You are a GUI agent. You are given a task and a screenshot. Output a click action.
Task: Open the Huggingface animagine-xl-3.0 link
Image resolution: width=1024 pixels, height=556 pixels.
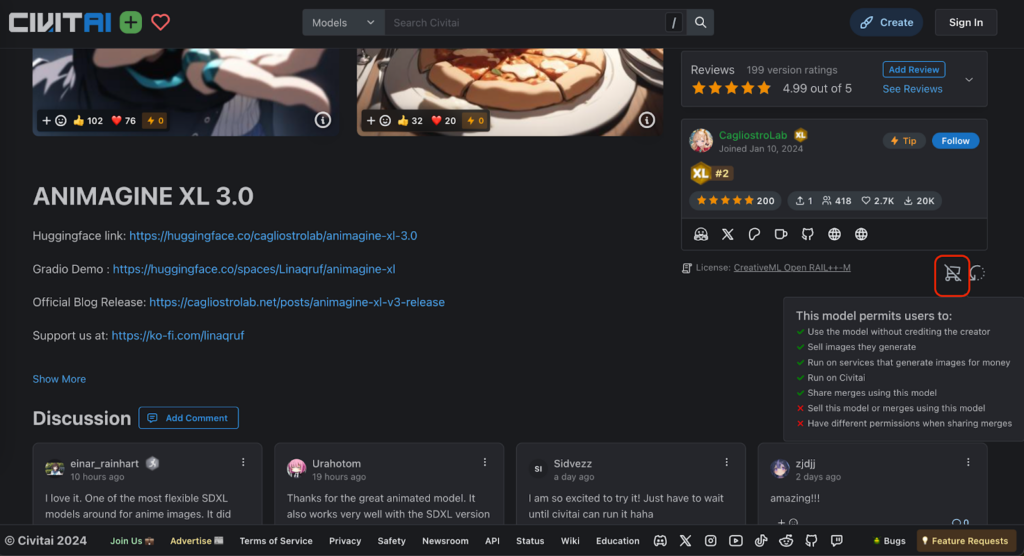coord(273,236)
